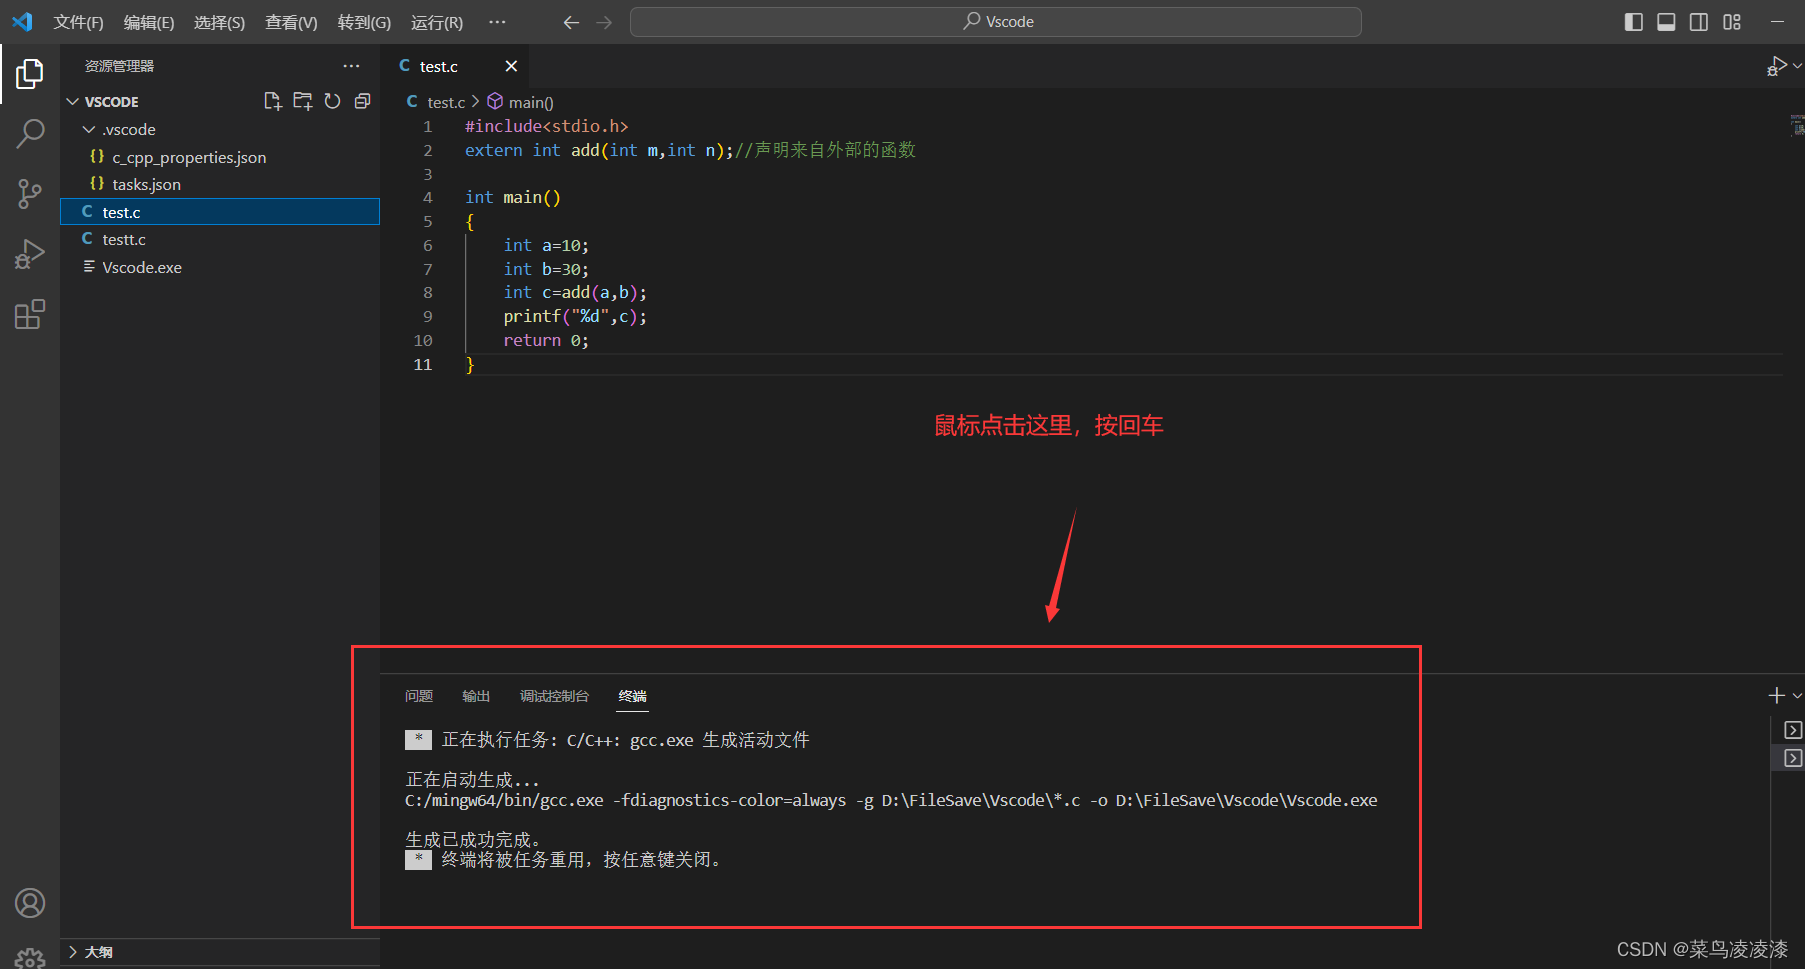Open the 查看(V) menu
Screen dimensions: 1805x969
[x=291, y=22]
